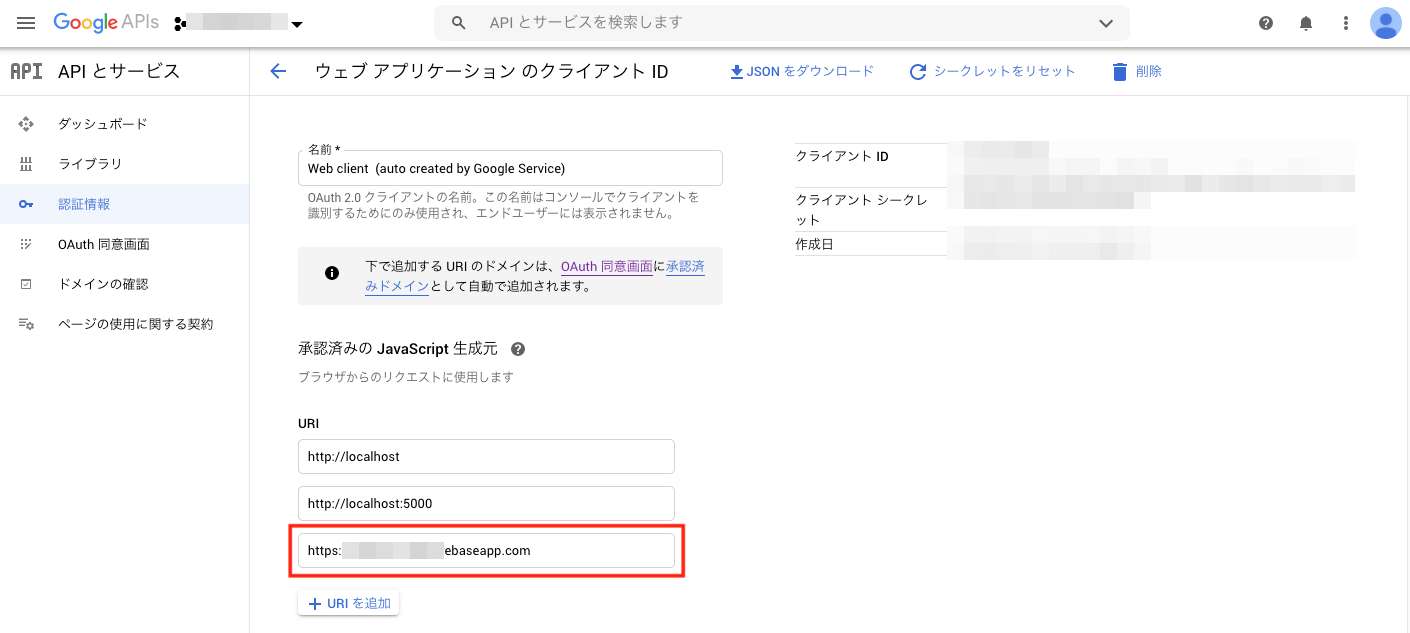The width and height of the screenshot is (1410, 633).
Task: Select the ダッシュボード sidebar icon
Action: point(25,123)
